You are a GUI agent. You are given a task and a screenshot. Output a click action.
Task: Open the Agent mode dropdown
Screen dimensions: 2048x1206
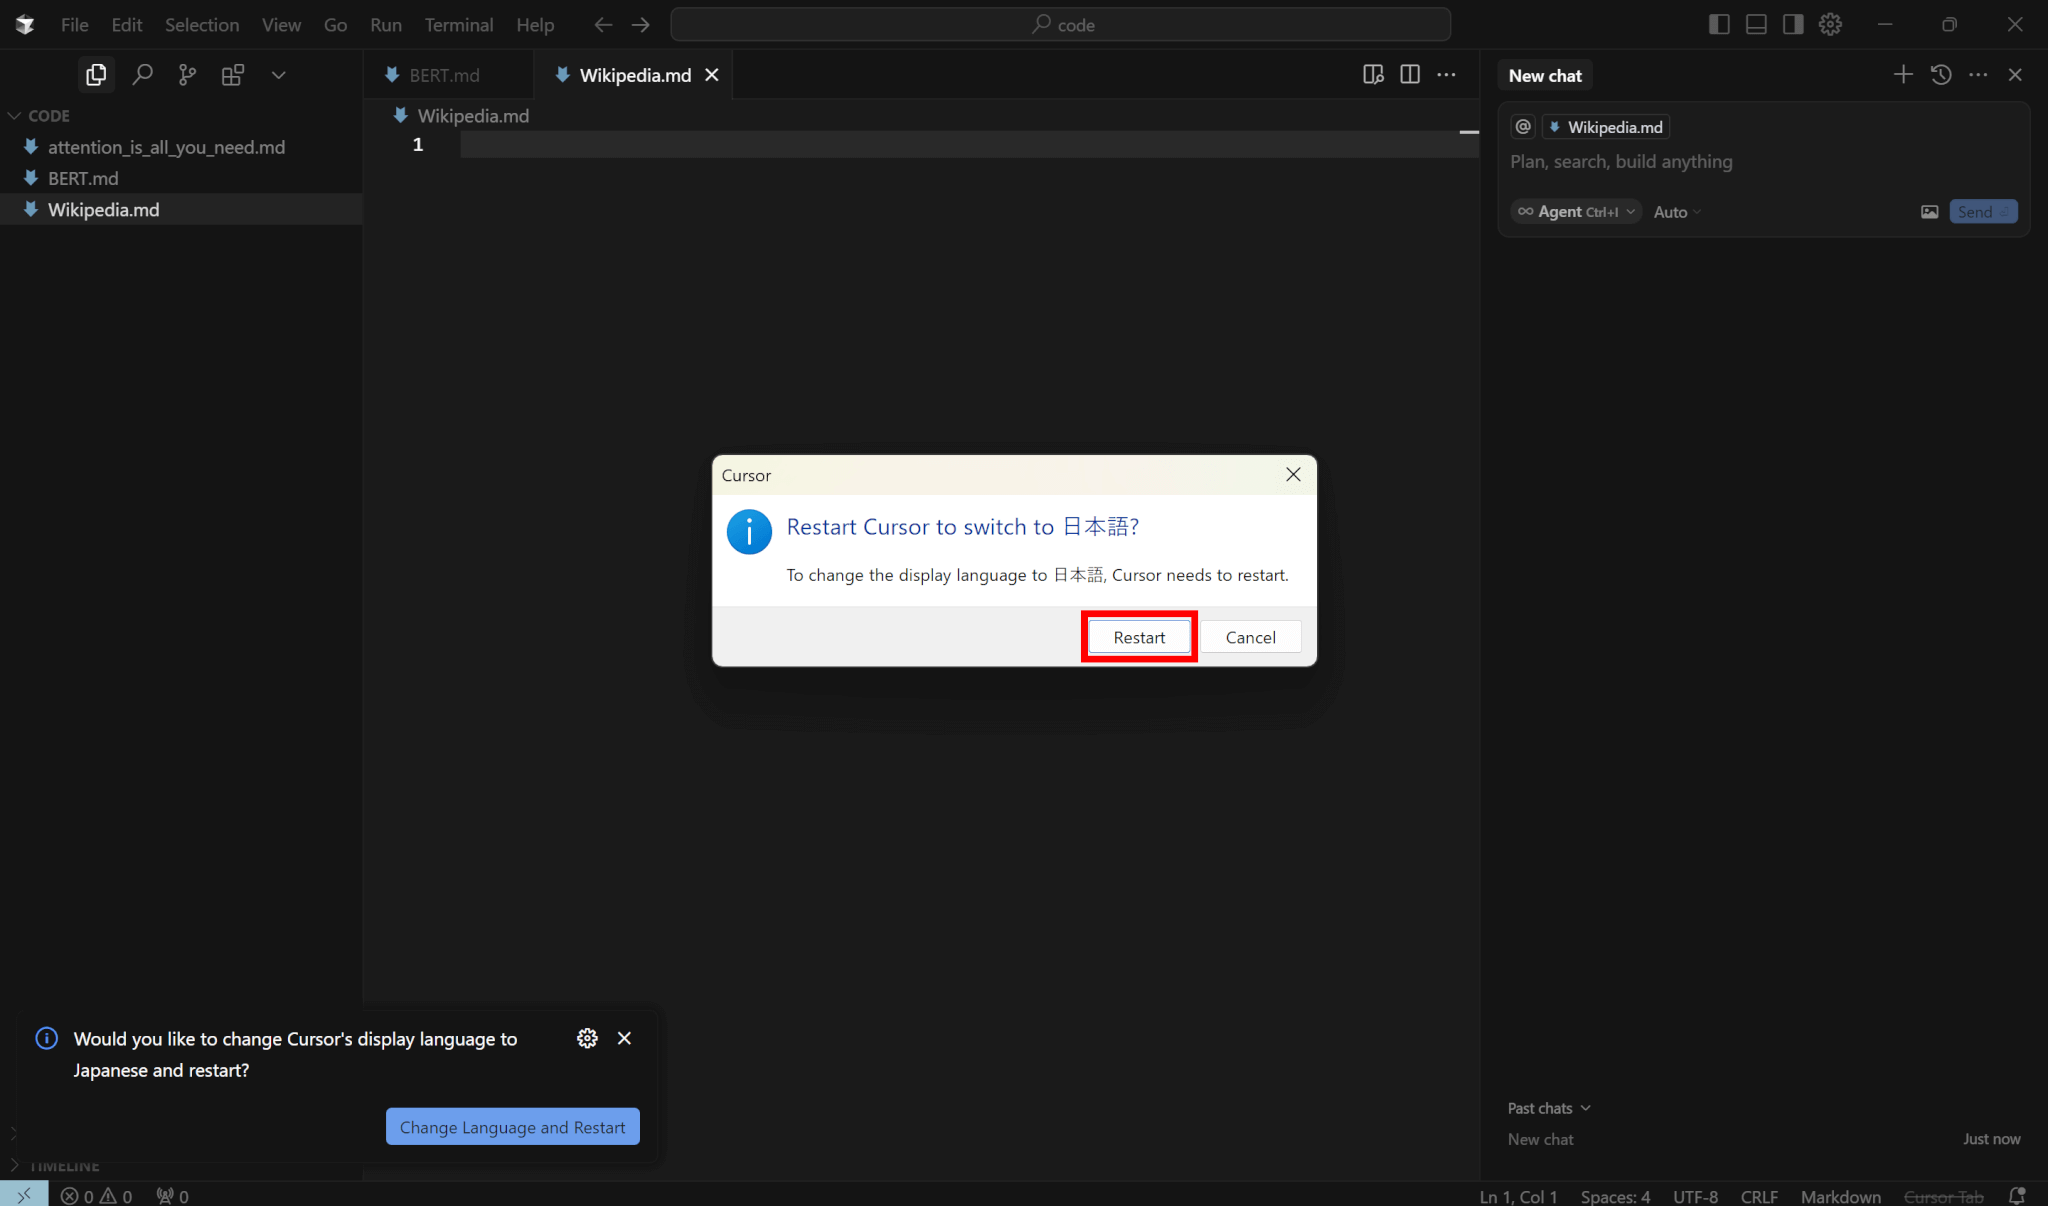tap(1576, 212)
